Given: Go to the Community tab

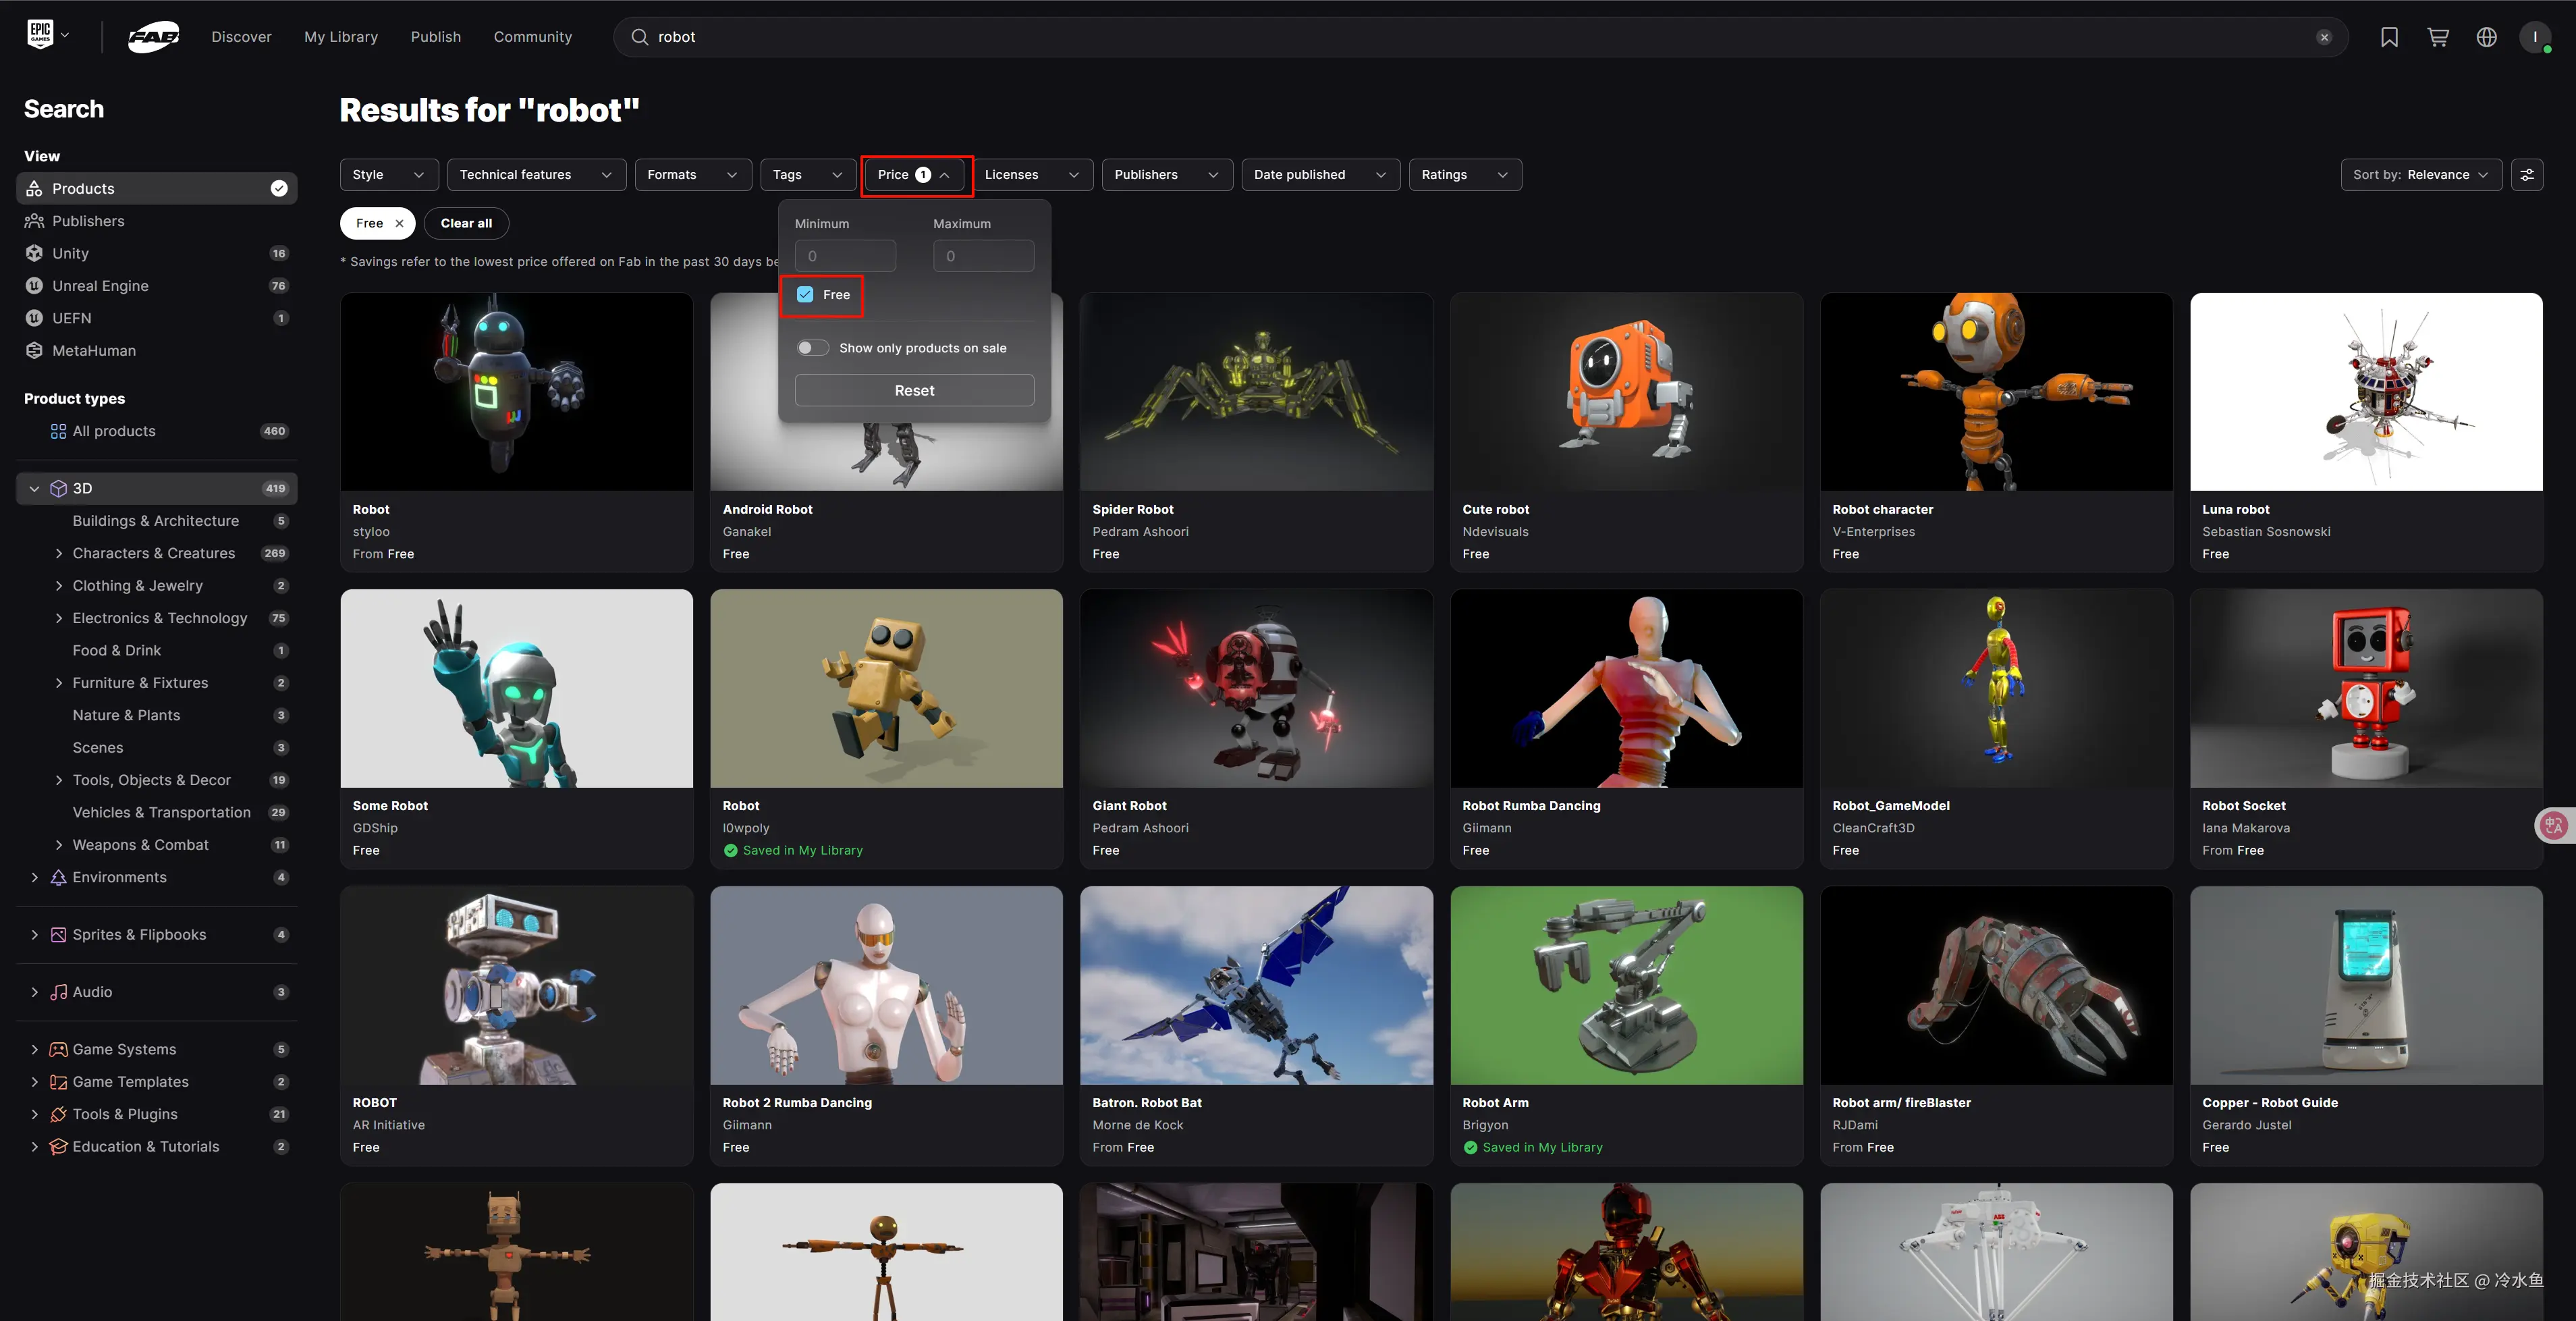Looking at the screenshot, I should coord(532,37).
